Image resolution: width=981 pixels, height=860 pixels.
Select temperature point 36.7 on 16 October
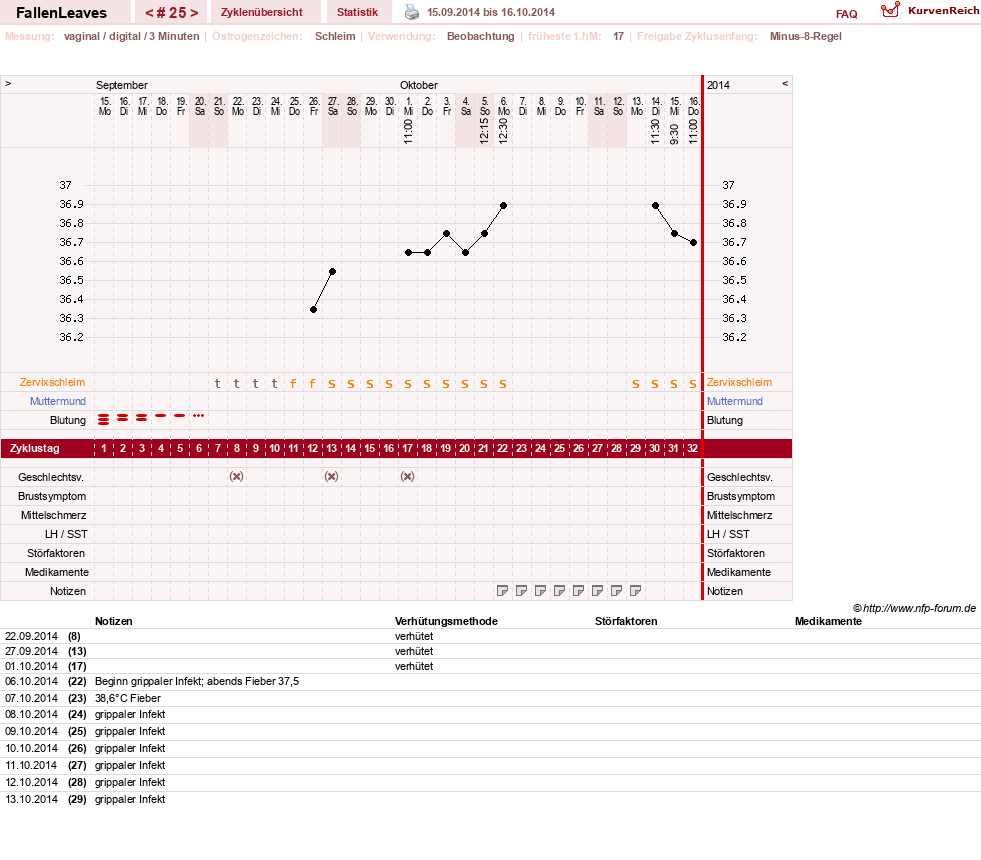[694, 243]
